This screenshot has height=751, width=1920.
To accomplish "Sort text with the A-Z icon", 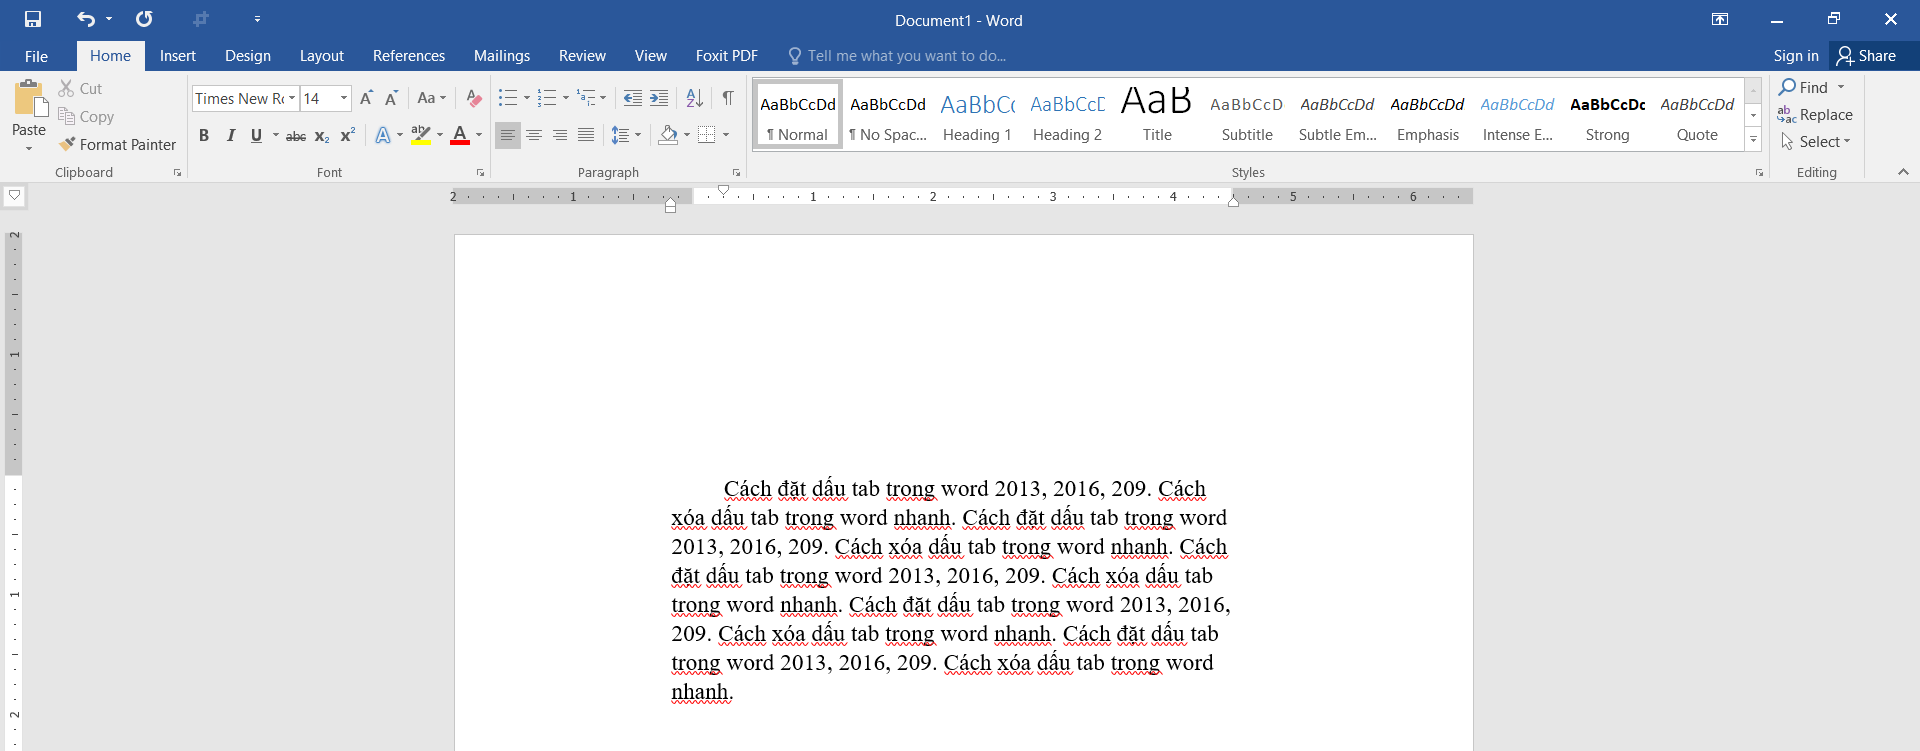I will [694, 98].
